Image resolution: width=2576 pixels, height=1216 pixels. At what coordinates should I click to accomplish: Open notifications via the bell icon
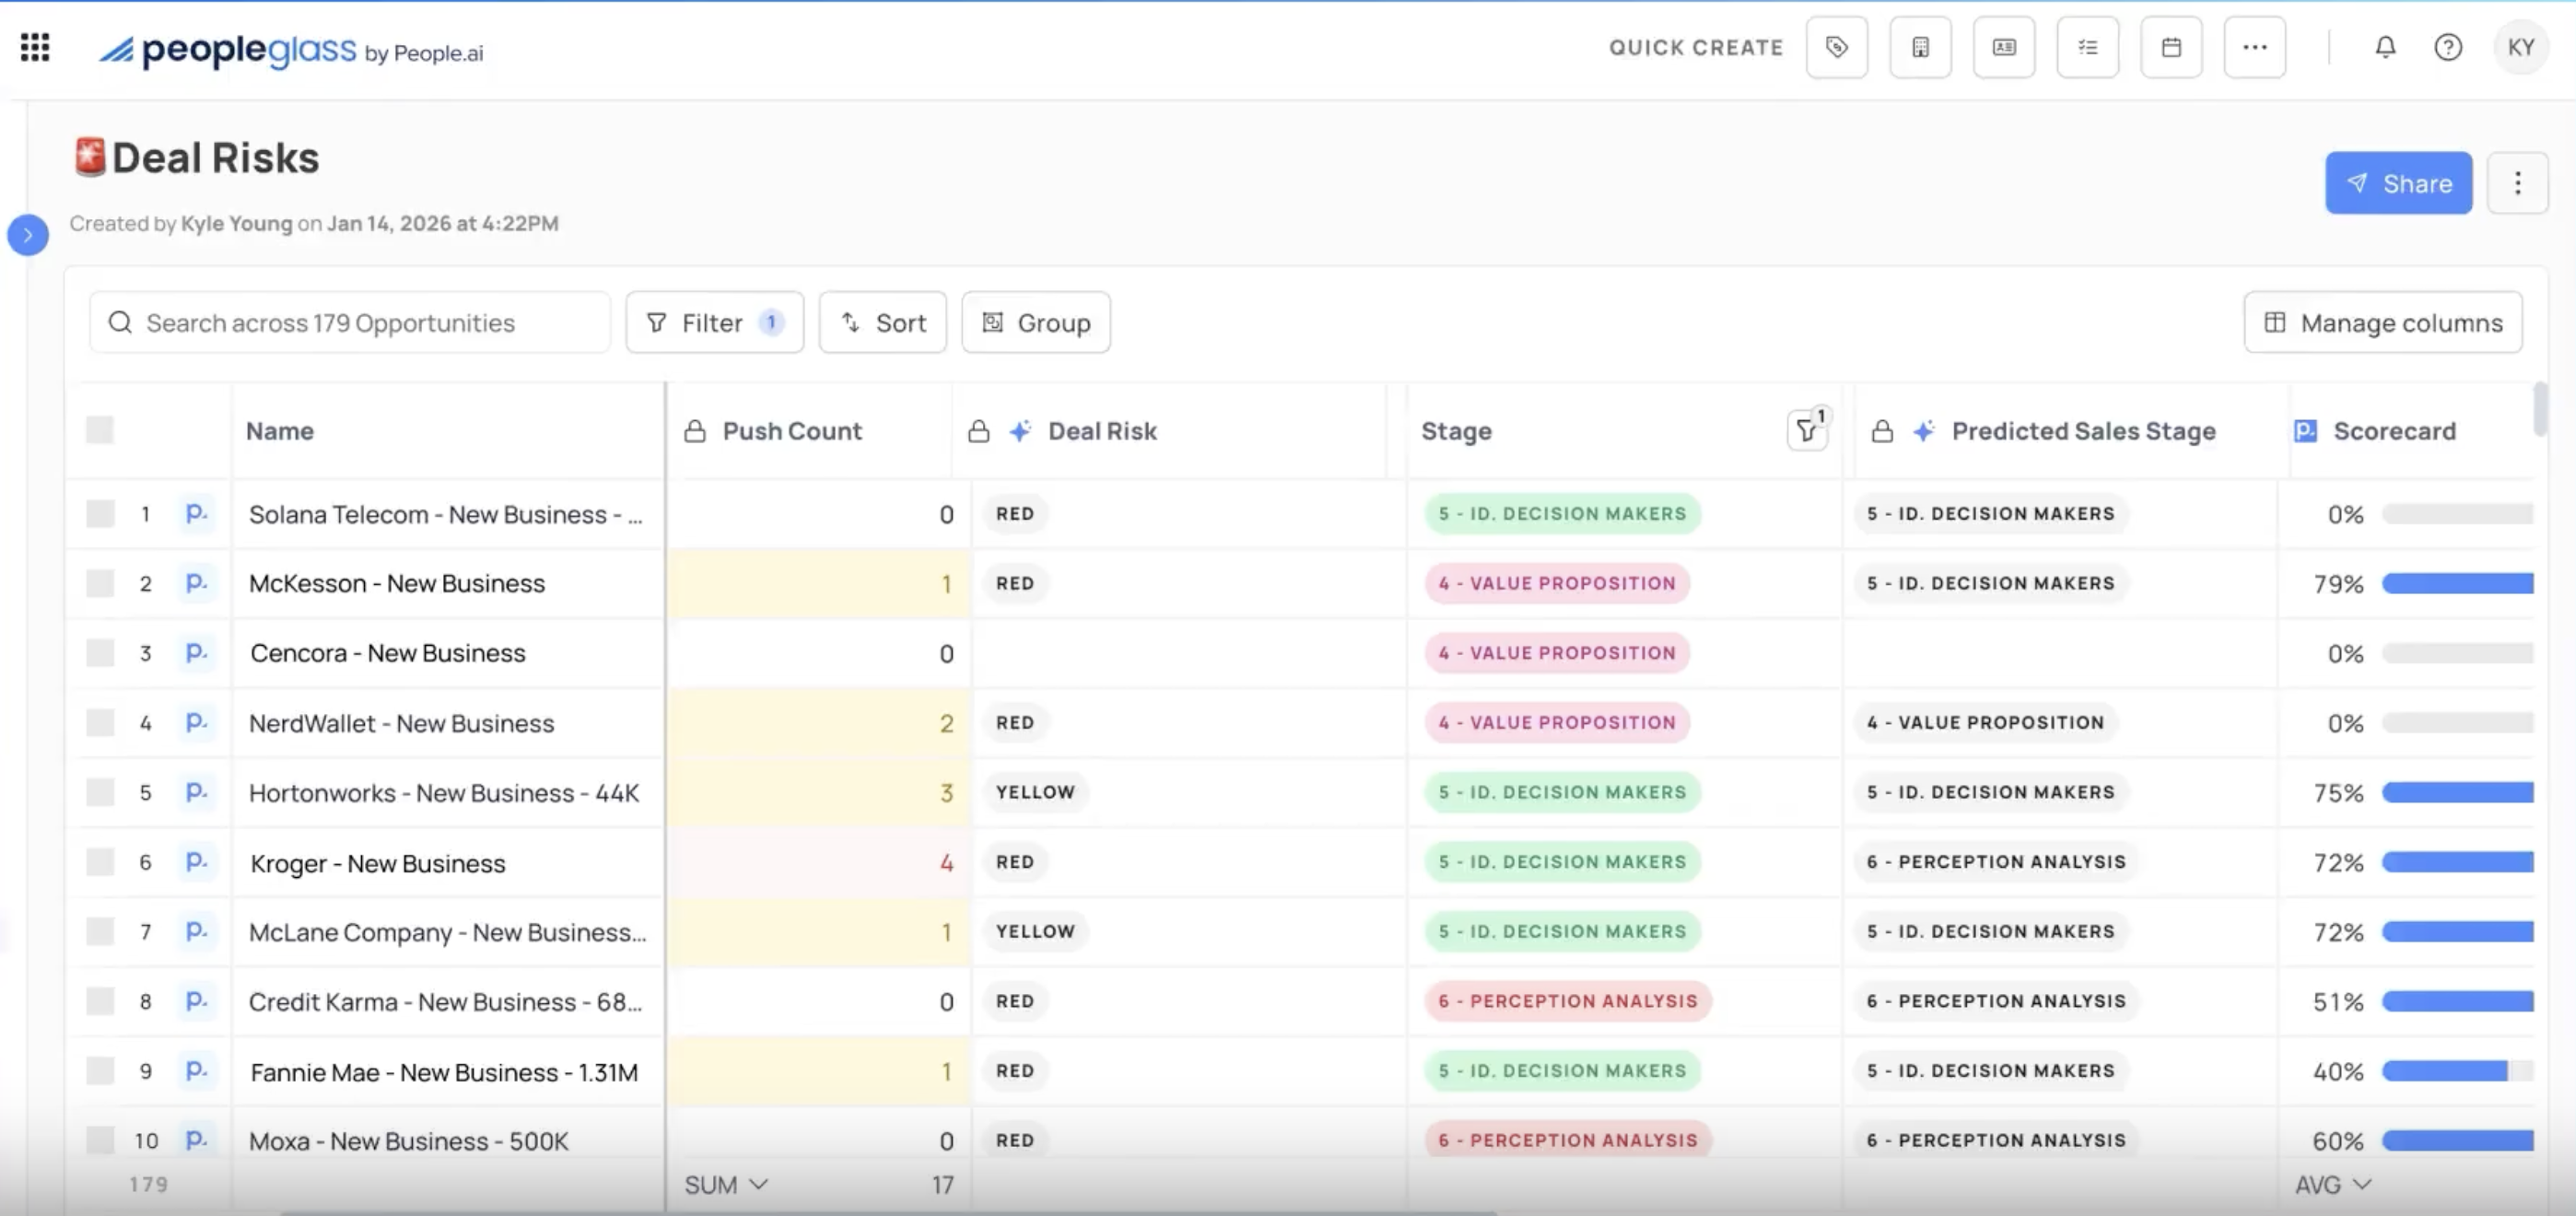pyautogui.click(x=2385, y=47)
